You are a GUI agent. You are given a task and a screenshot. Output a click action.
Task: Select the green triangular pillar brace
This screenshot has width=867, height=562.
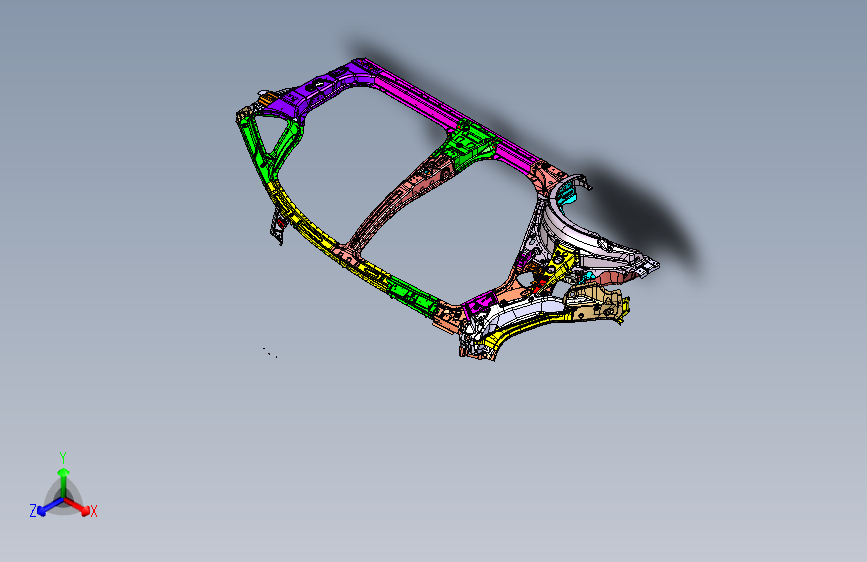click(270, 147)
